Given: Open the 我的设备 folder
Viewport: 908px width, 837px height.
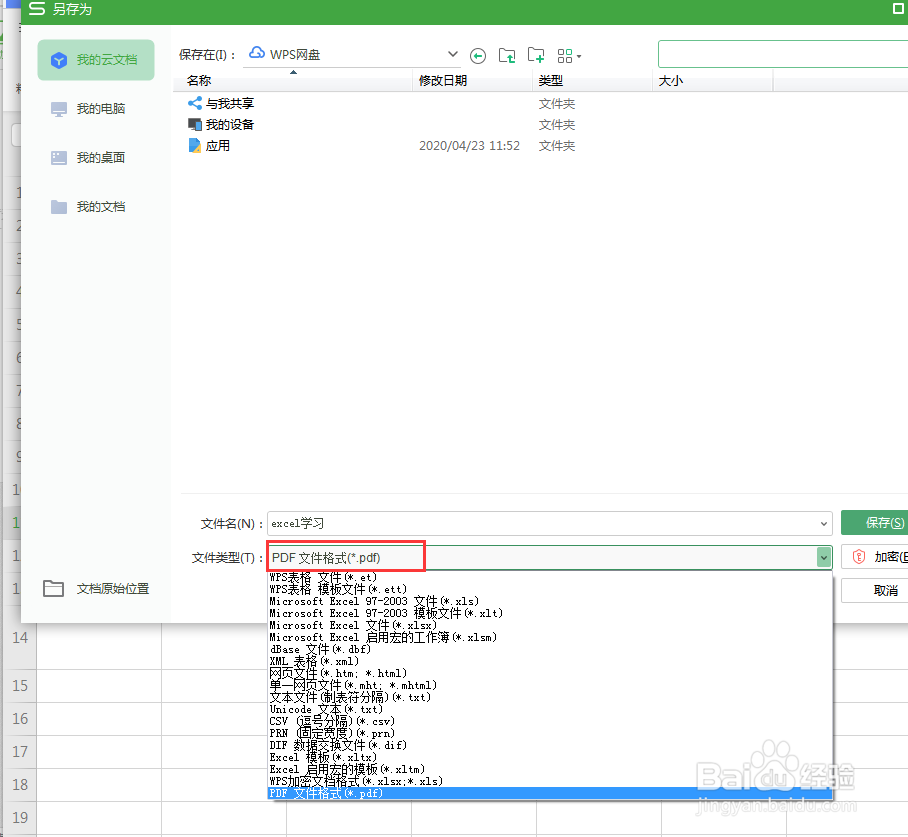Looking at the screenshot, I should click(221, 125).
